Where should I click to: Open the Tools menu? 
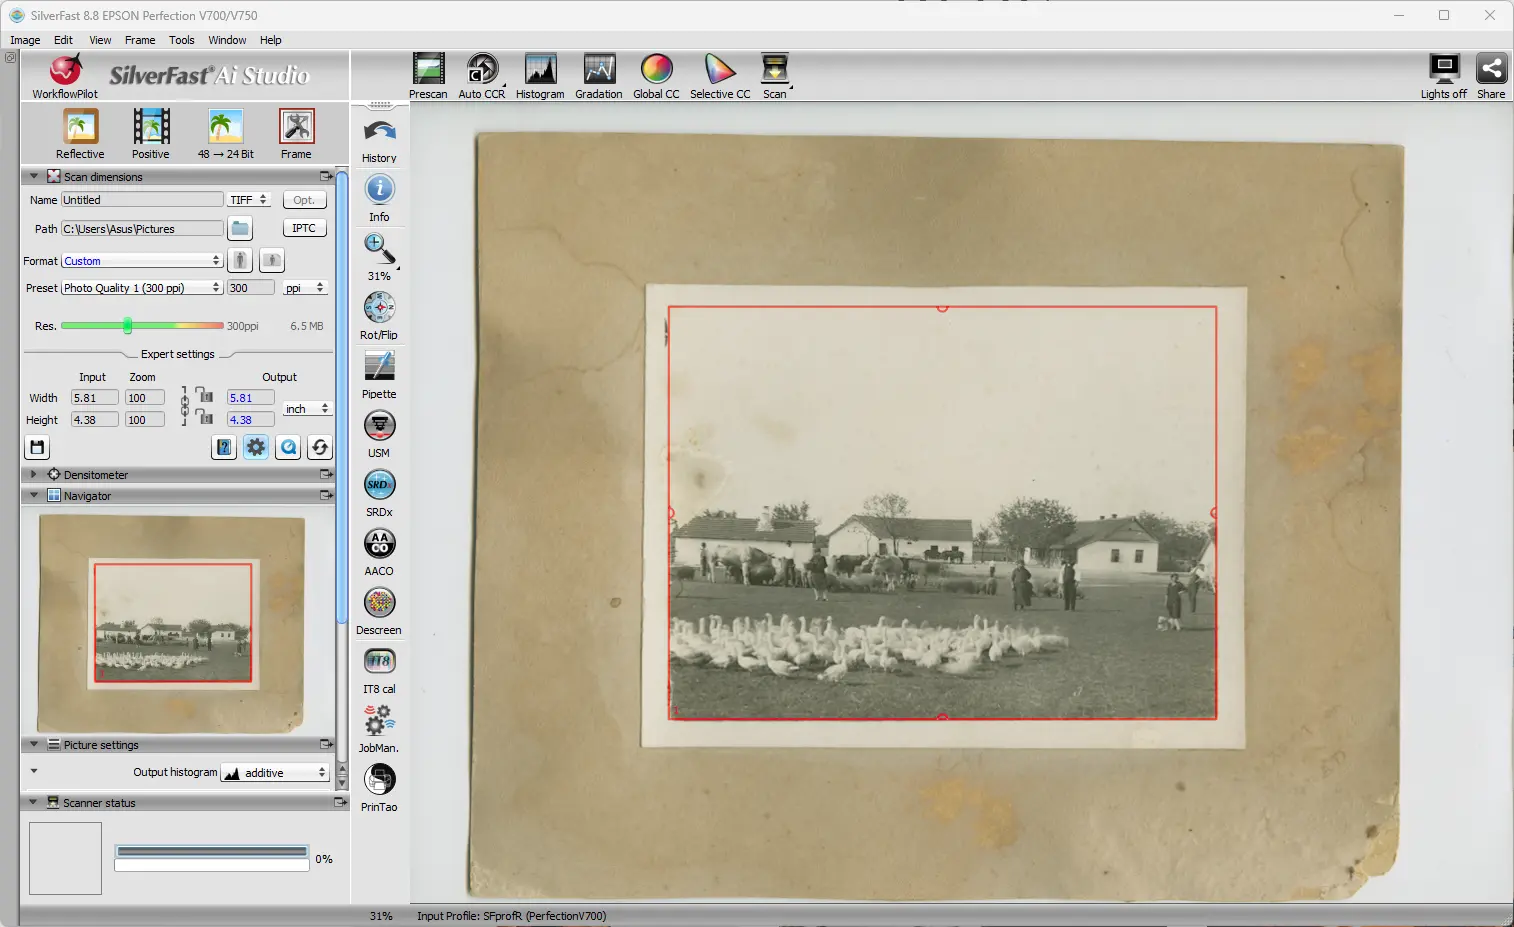pos(182,40)
